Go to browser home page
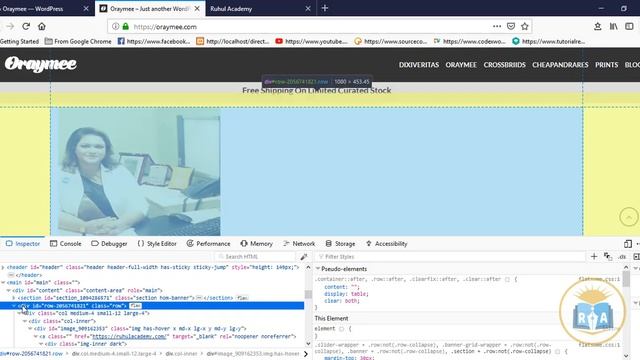The height and width of the screenshot is (360, 640). pyautogui.click(x=42, y=27)
